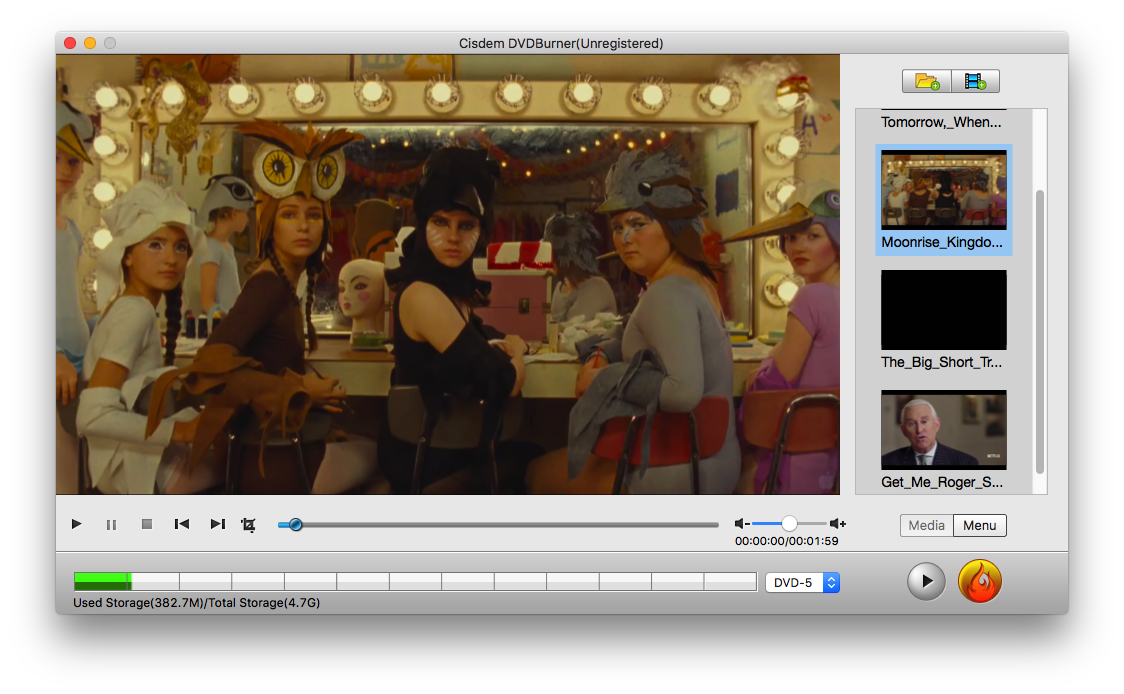
Task: Click the round preview play button
Action: click(926, 581)
